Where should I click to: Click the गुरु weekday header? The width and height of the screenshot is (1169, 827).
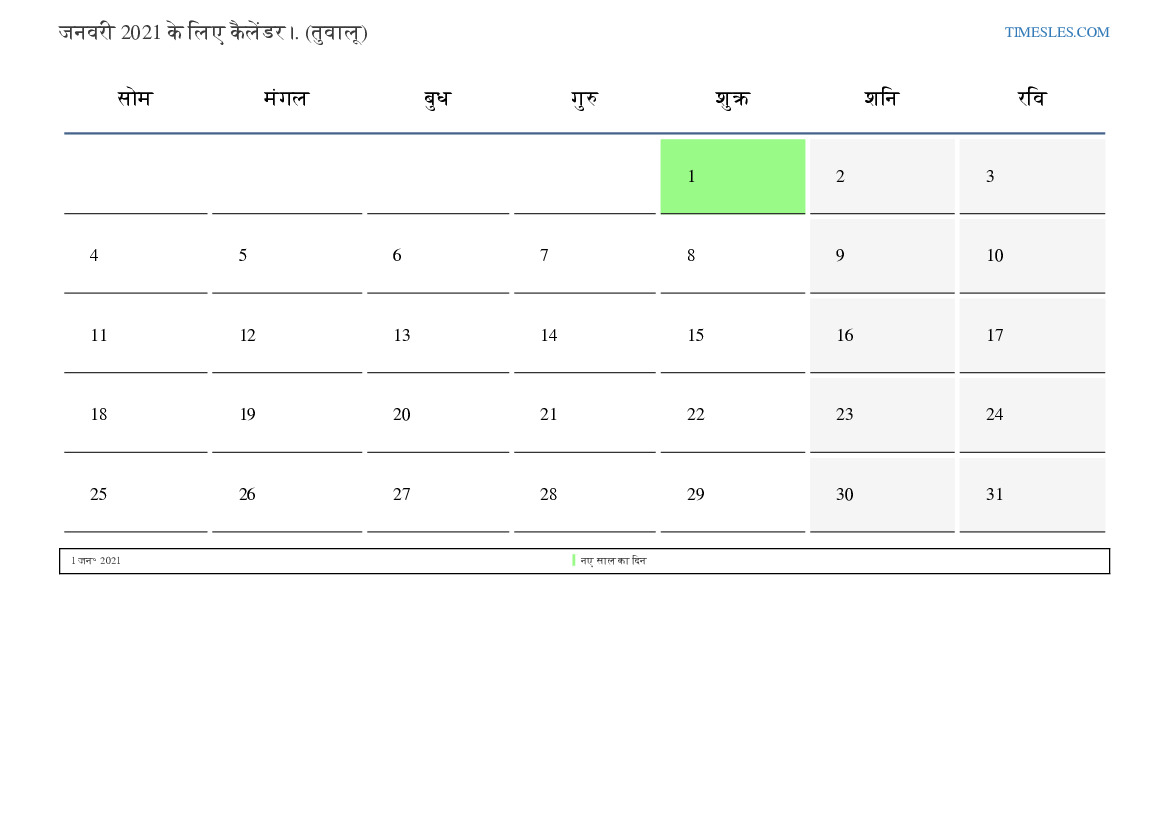pos(584,99)
